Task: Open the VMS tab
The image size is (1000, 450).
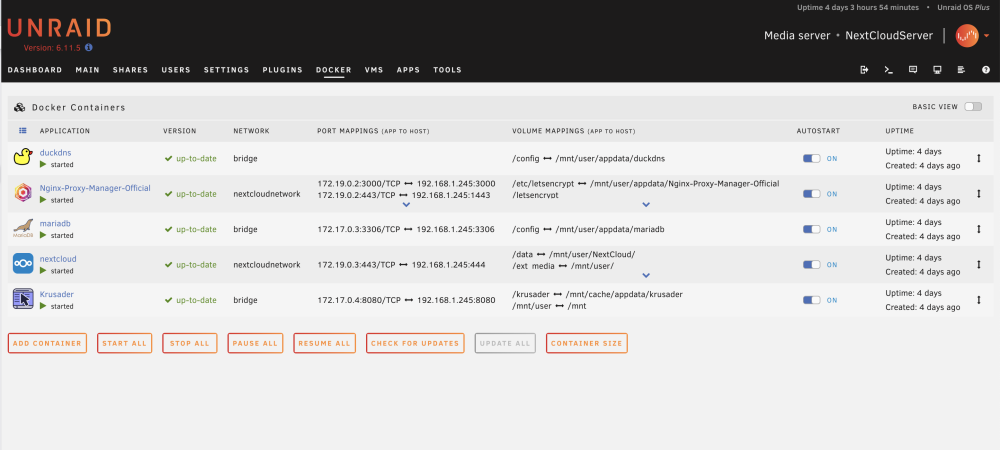Action: [374, 70]
